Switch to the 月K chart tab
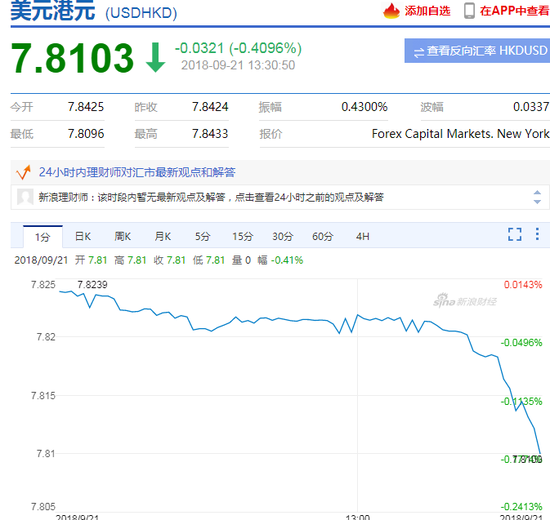 coord(163,236)
